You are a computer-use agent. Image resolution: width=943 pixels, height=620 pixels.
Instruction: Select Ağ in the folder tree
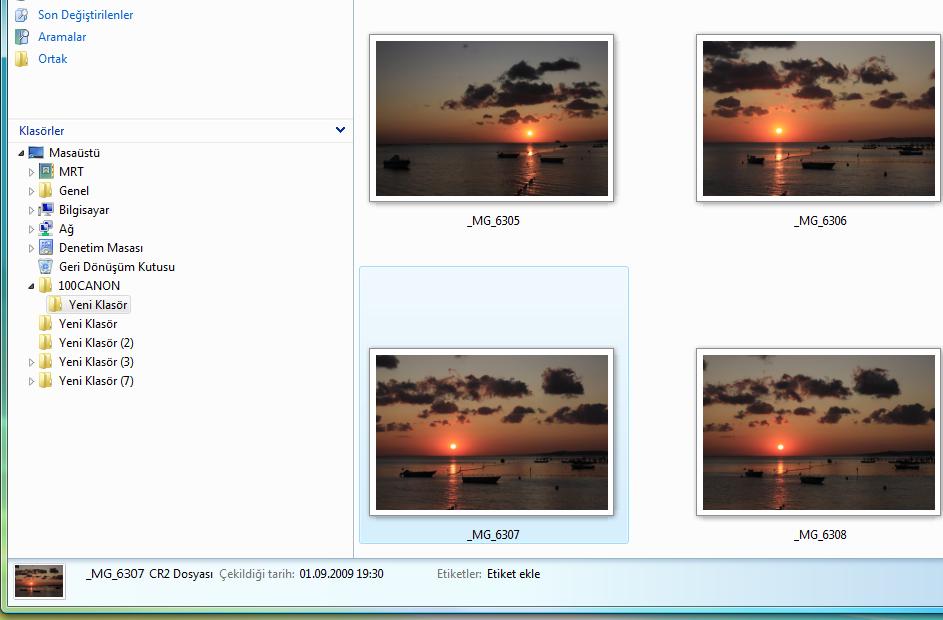click(66, 229)
